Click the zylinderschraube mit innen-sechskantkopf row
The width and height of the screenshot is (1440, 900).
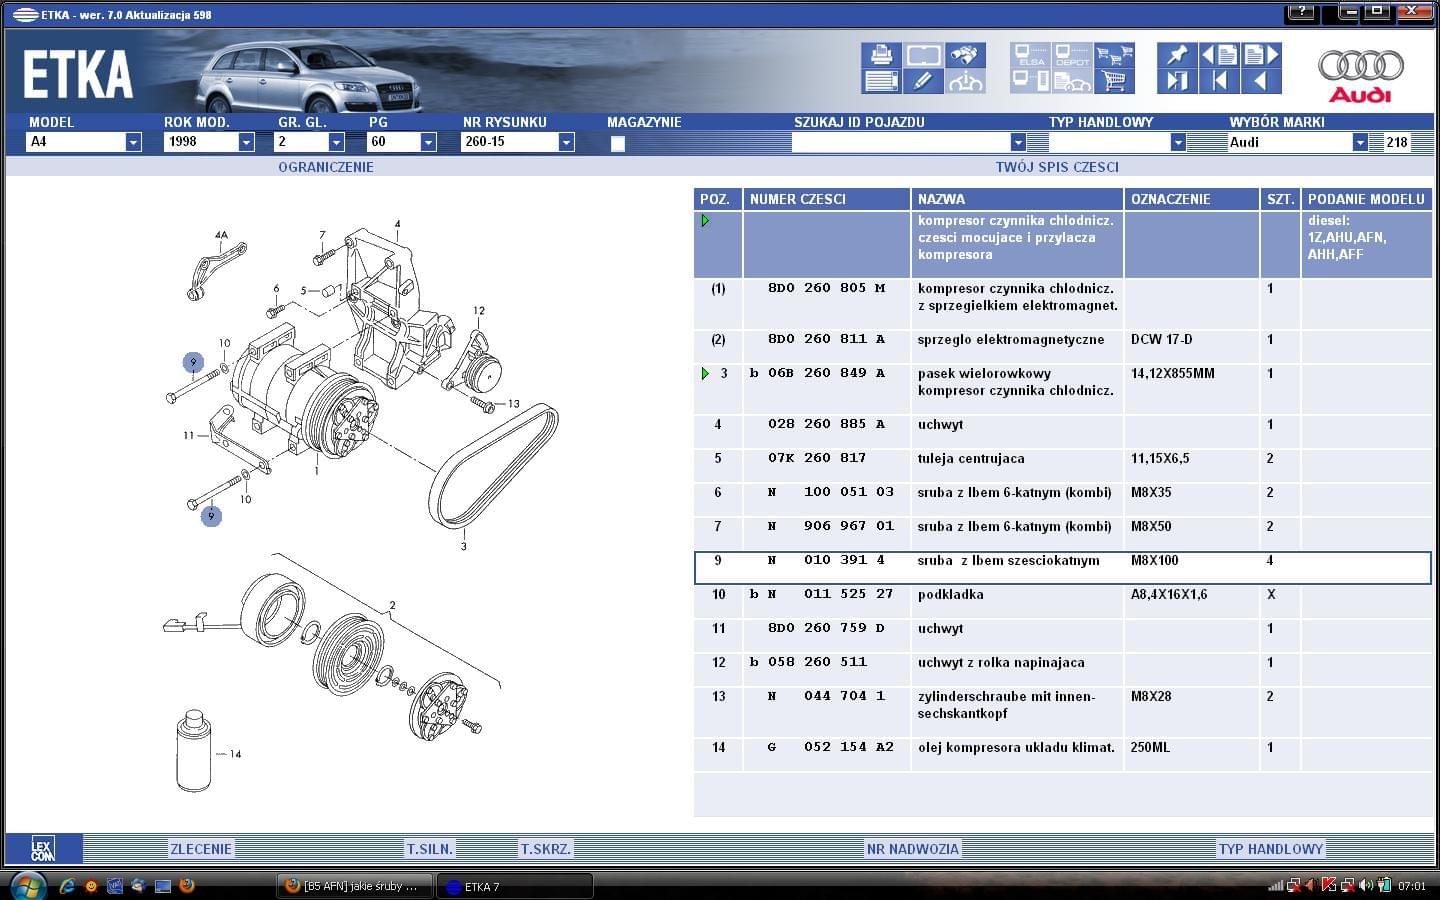(1063, 712)
